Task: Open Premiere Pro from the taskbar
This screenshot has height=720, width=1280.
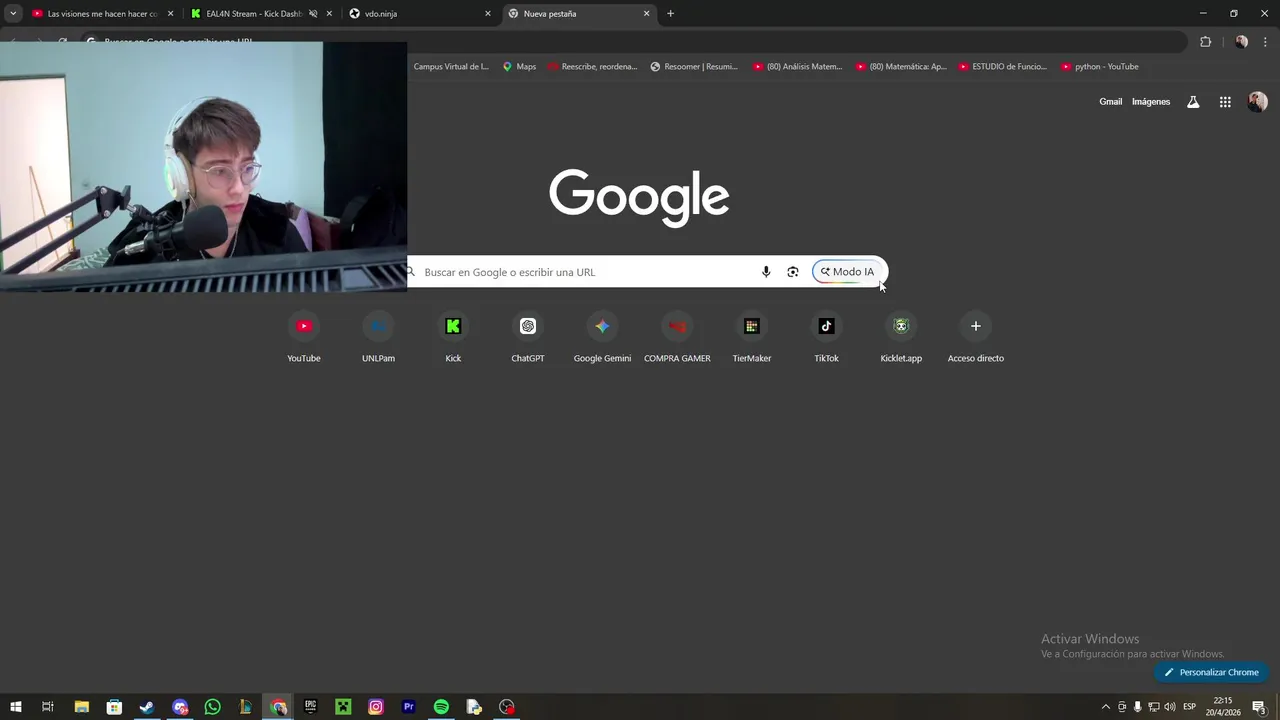Action: tap(408, 707)
